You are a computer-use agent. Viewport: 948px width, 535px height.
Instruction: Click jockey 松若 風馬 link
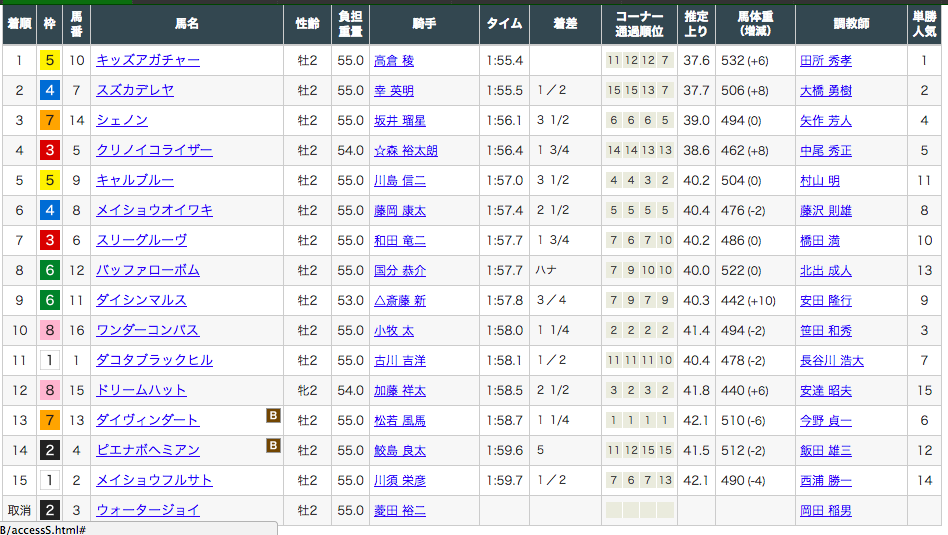pyautogui.click(x=400, y=420)
